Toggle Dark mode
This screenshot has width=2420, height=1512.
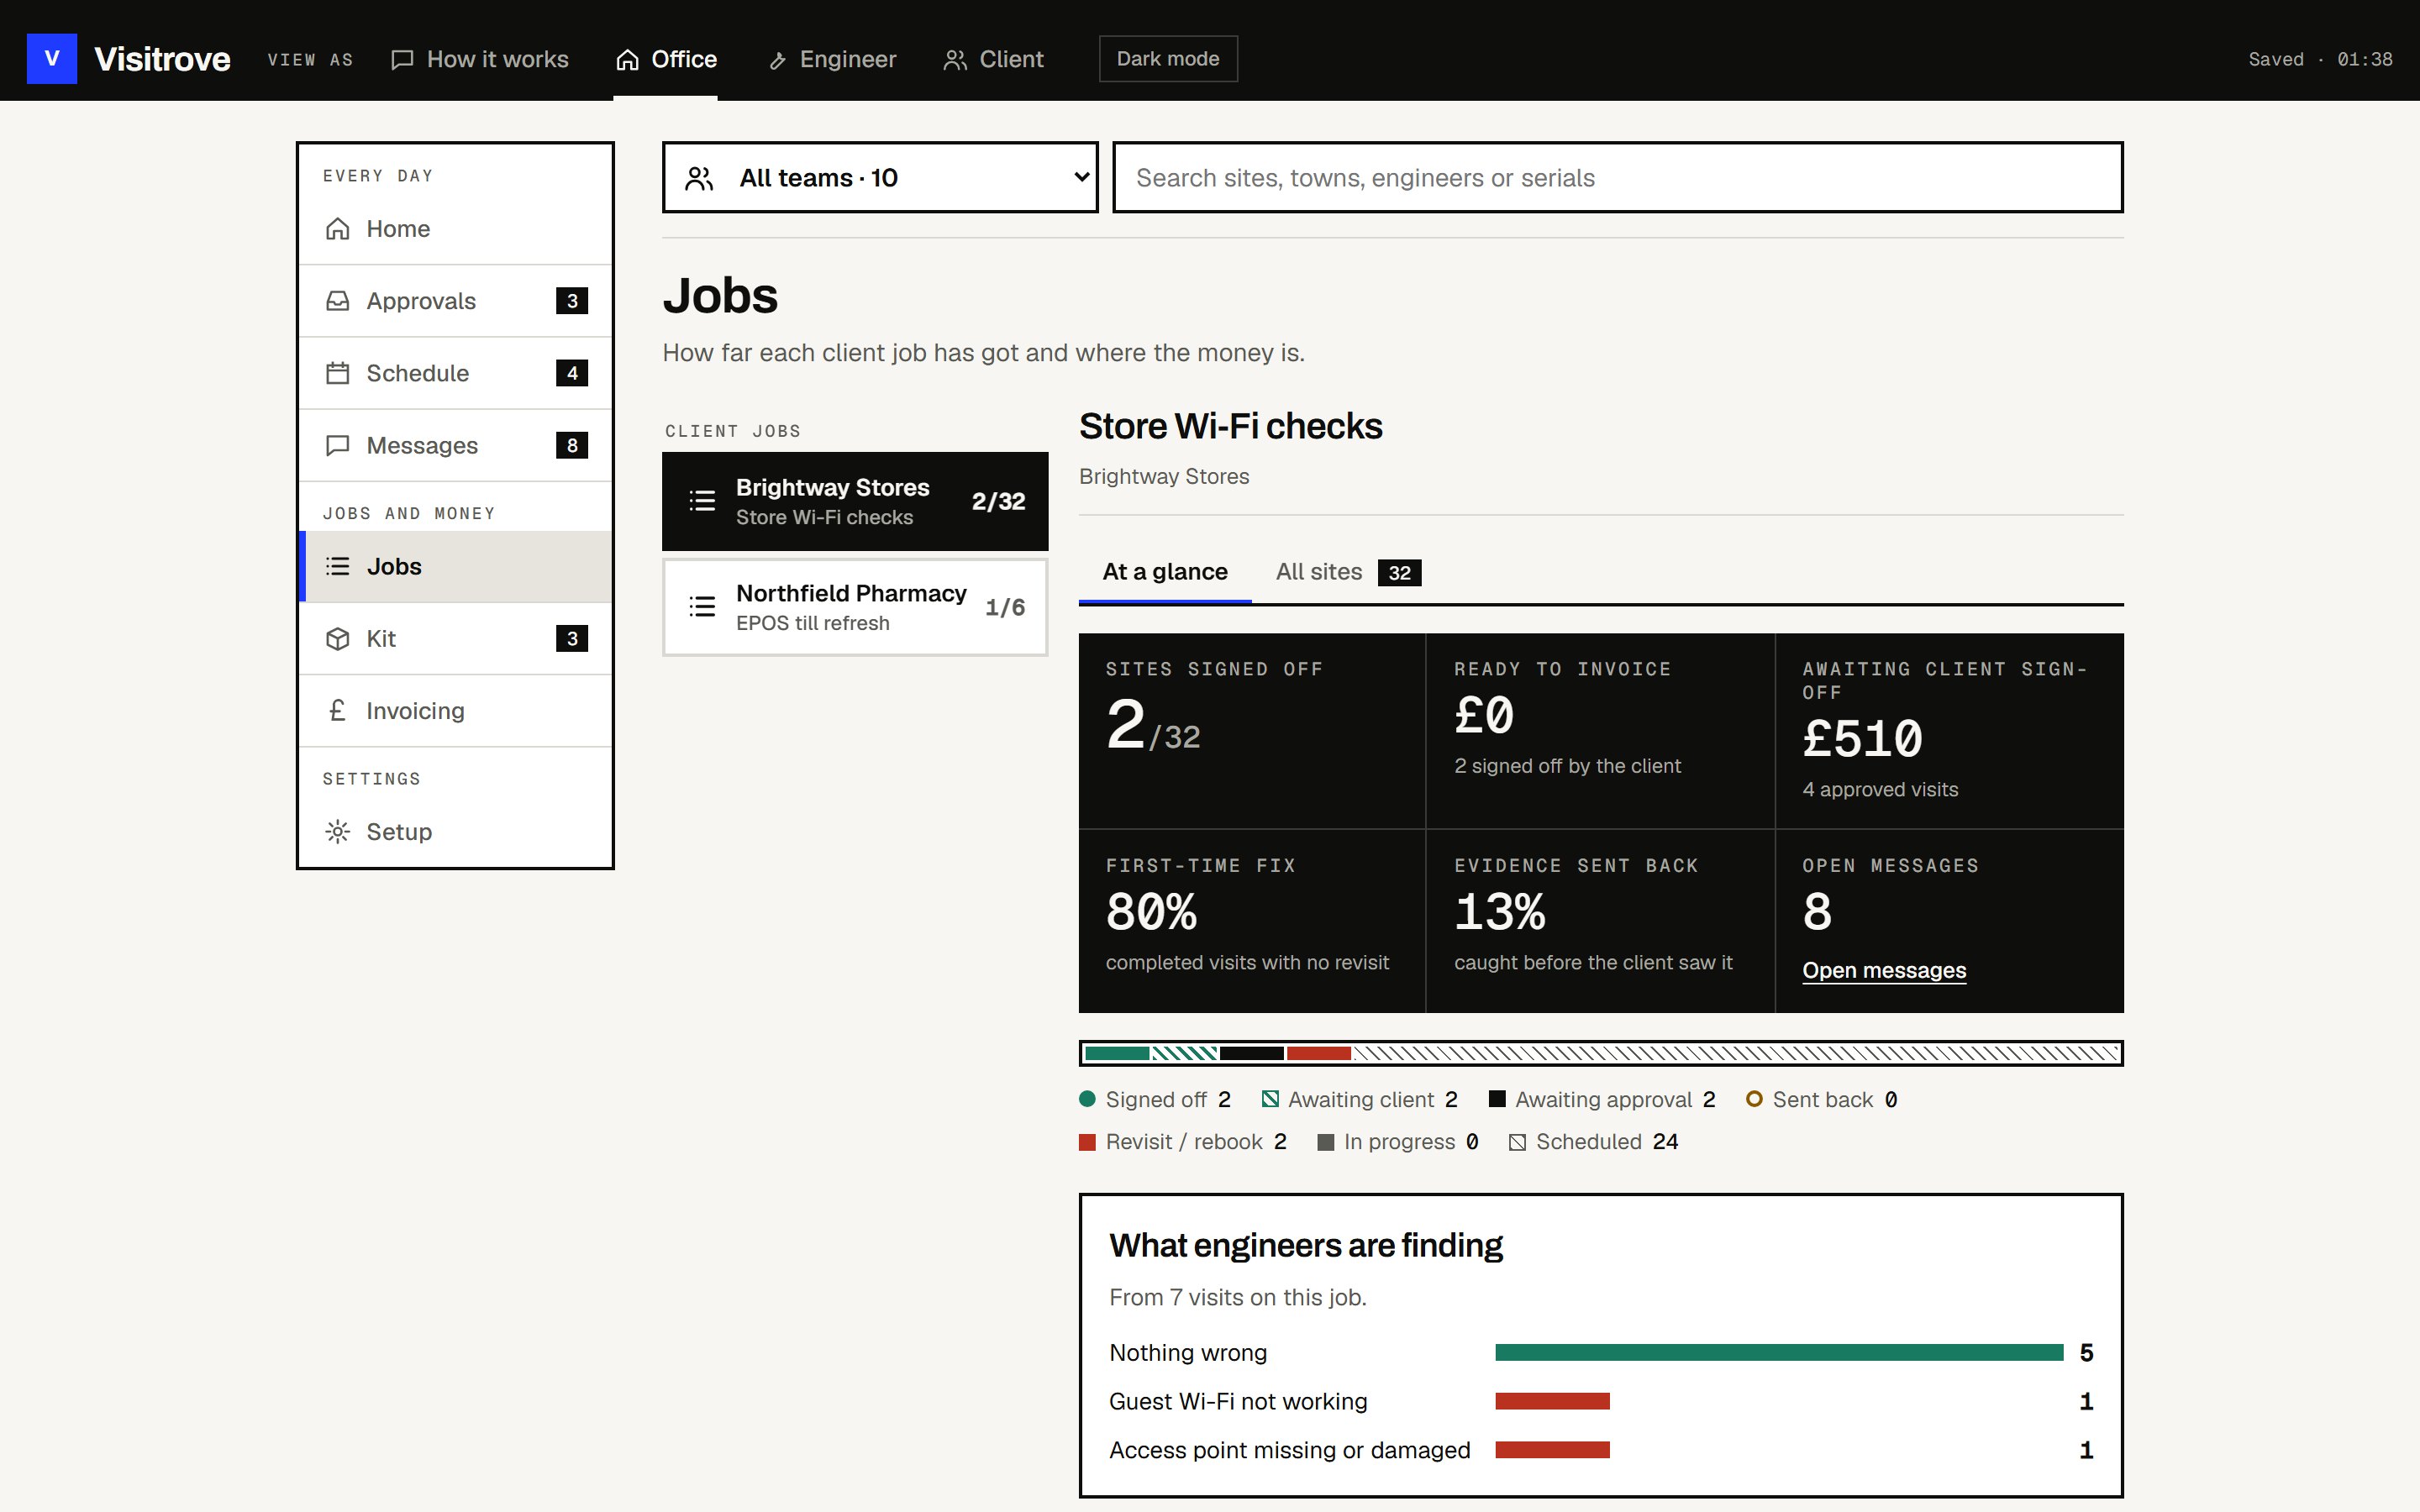click(1168, 59)
